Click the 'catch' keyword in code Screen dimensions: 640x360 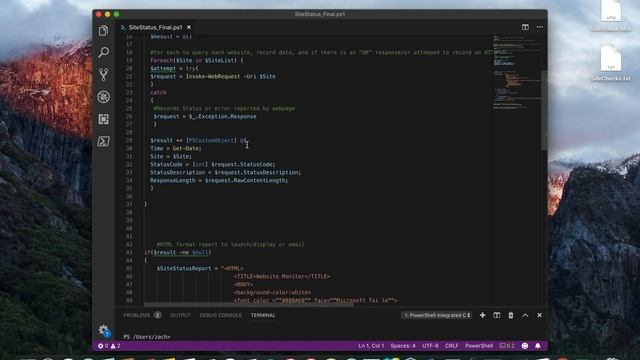pos(158,92)
